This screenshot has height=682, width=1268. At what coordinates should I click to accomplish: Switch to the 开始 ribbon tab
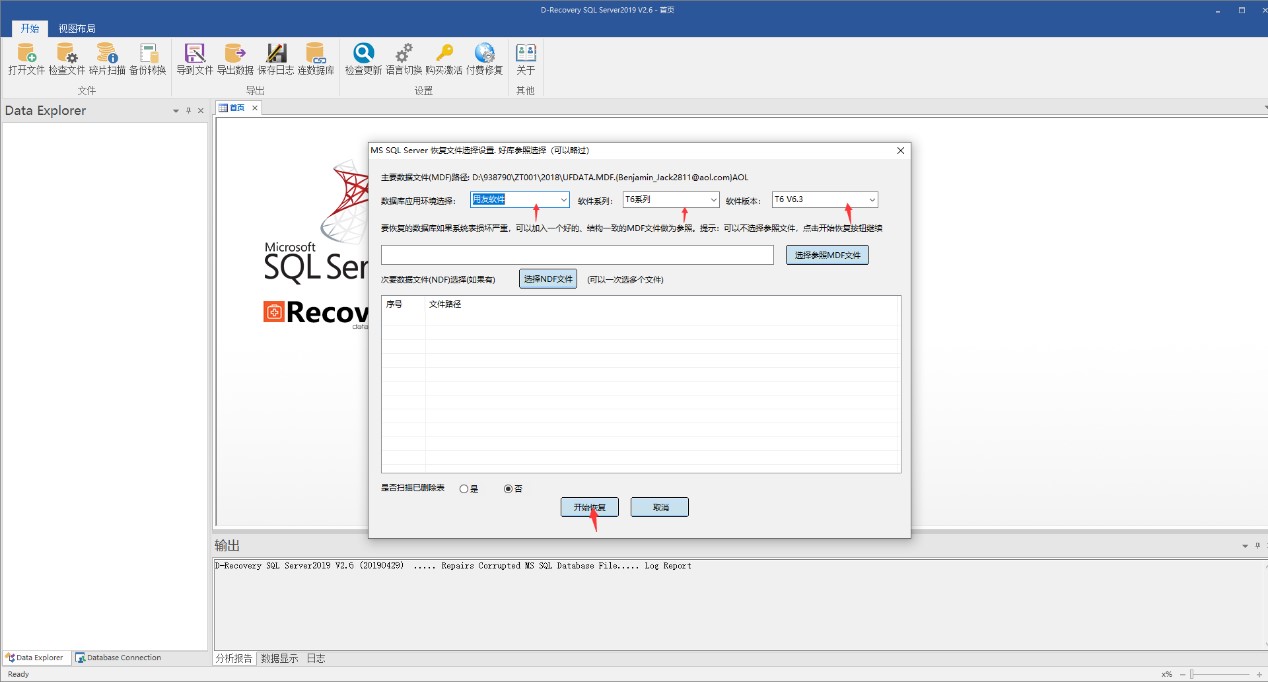(x=30, y=29)
